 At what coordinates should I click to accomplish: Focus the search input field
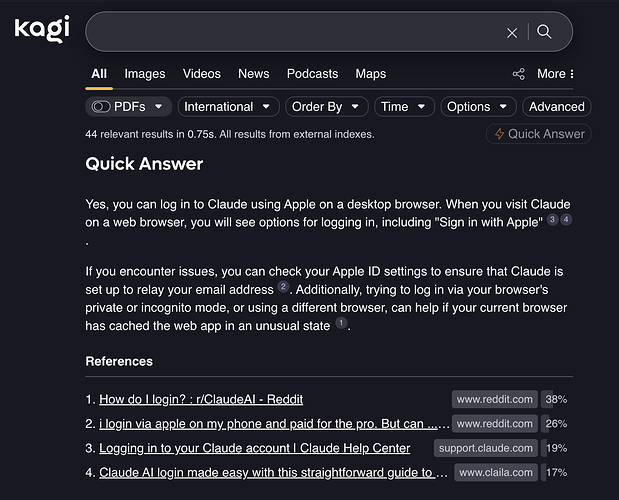tap(290, 32)
